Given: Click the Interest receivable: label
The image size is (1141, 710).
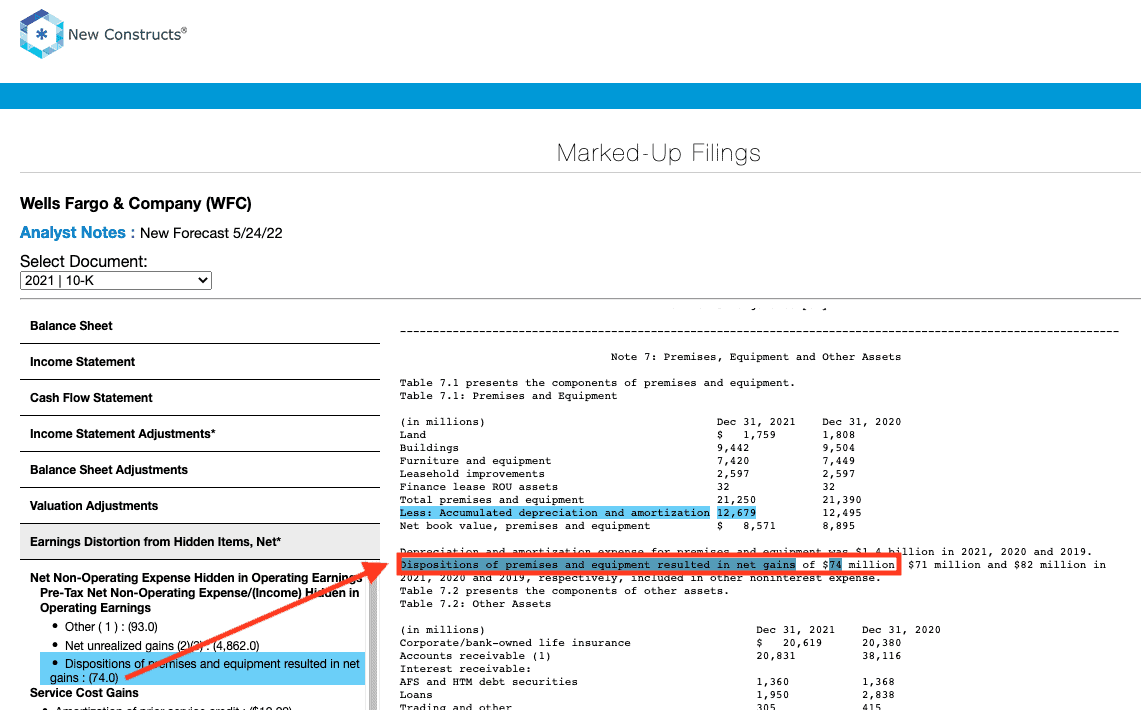Looking at the screenshot, I should tap(465, 669).
